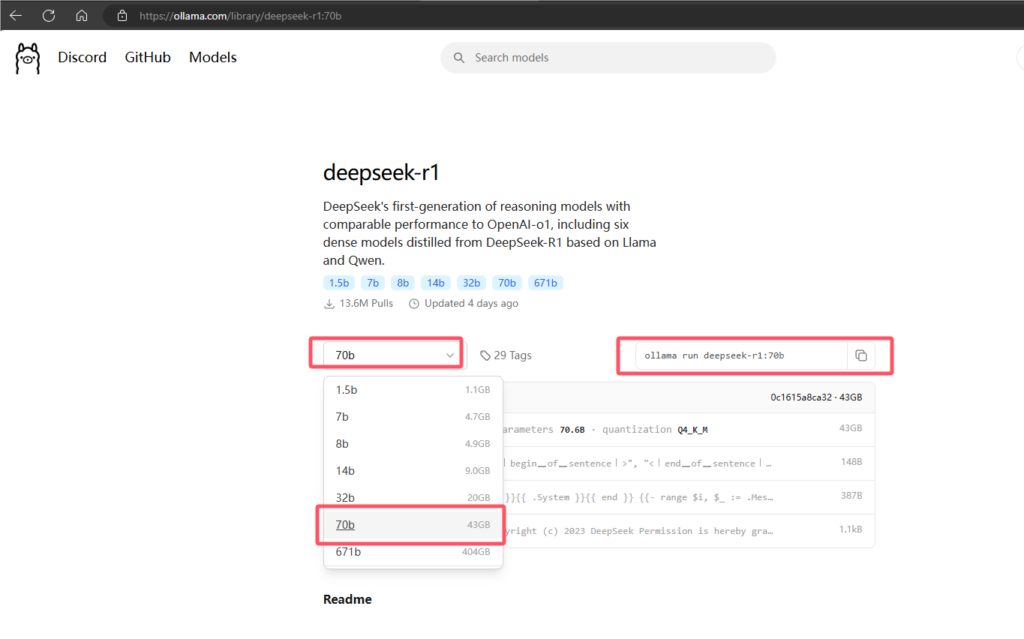Screen dimensions: 1024x639
Task: Click the padlock site info icon
Action: [122, 16]
